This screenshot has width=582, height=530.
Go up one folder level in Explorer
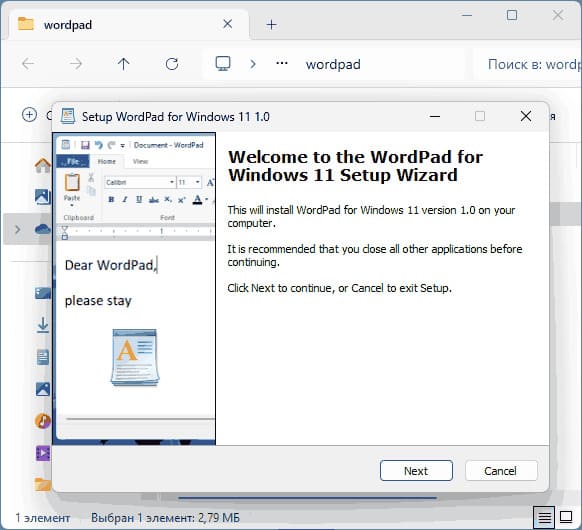123,64
